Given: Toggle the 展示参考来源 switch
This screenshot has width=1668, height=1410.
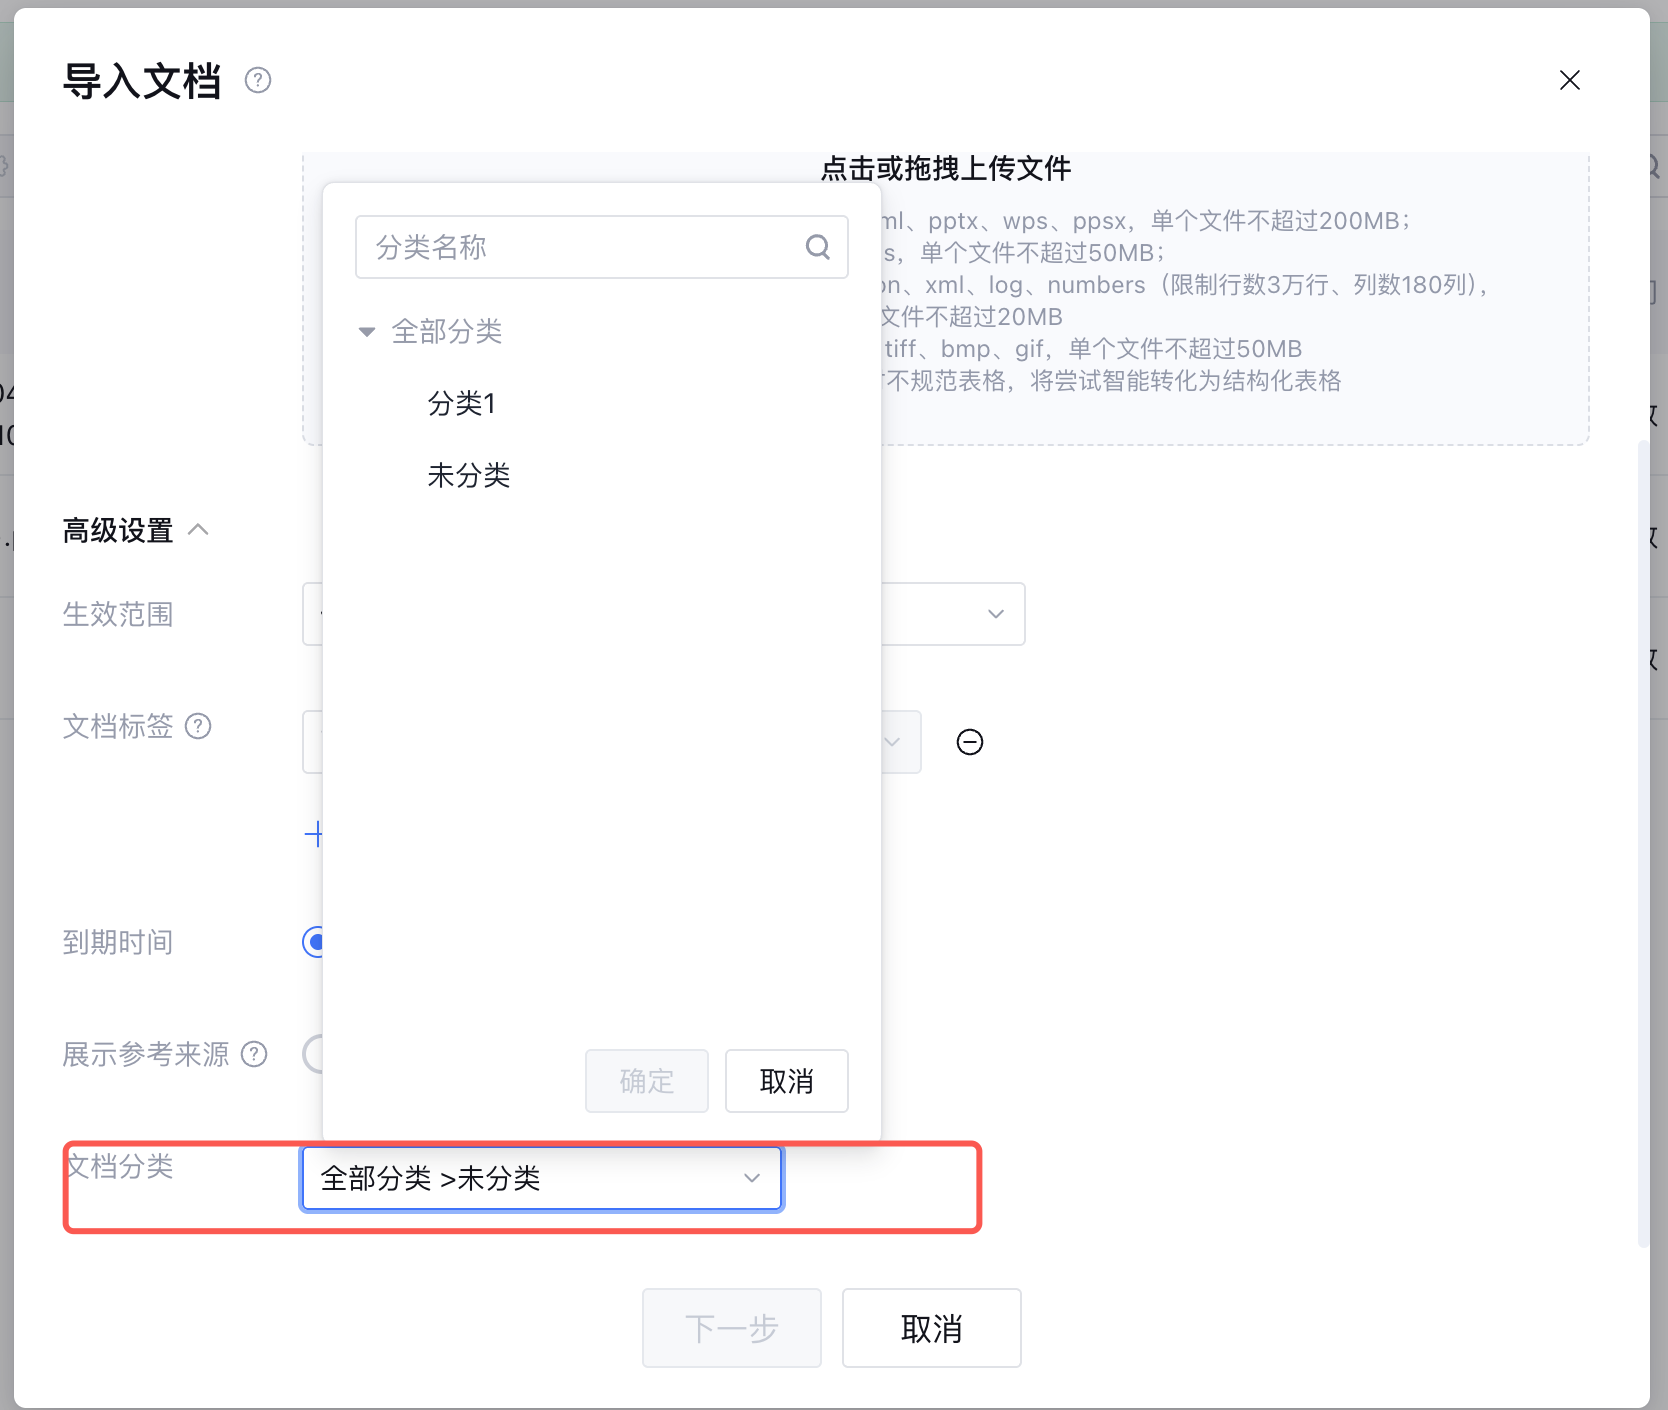Looking at the screenshot, I should coord(314,1054).
